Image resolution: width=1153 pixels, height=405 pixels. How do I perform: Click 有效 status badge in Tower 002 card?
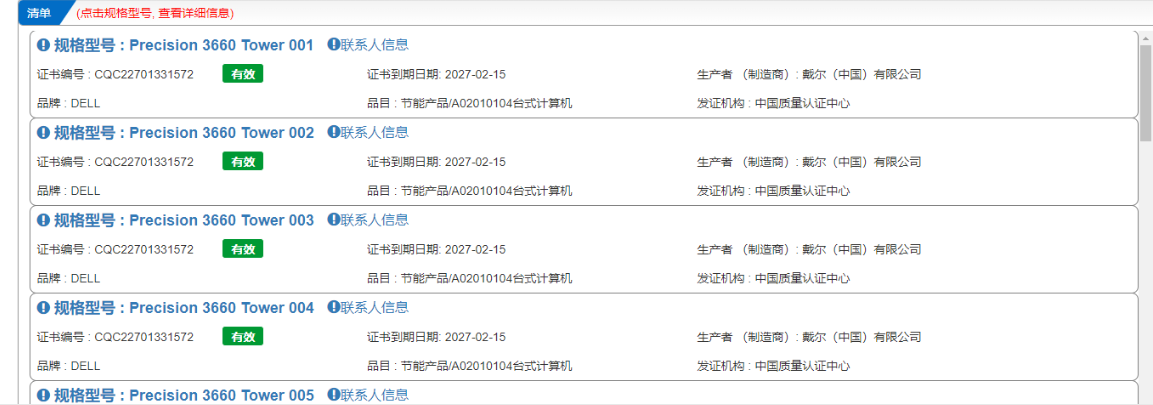pos(243,162)
